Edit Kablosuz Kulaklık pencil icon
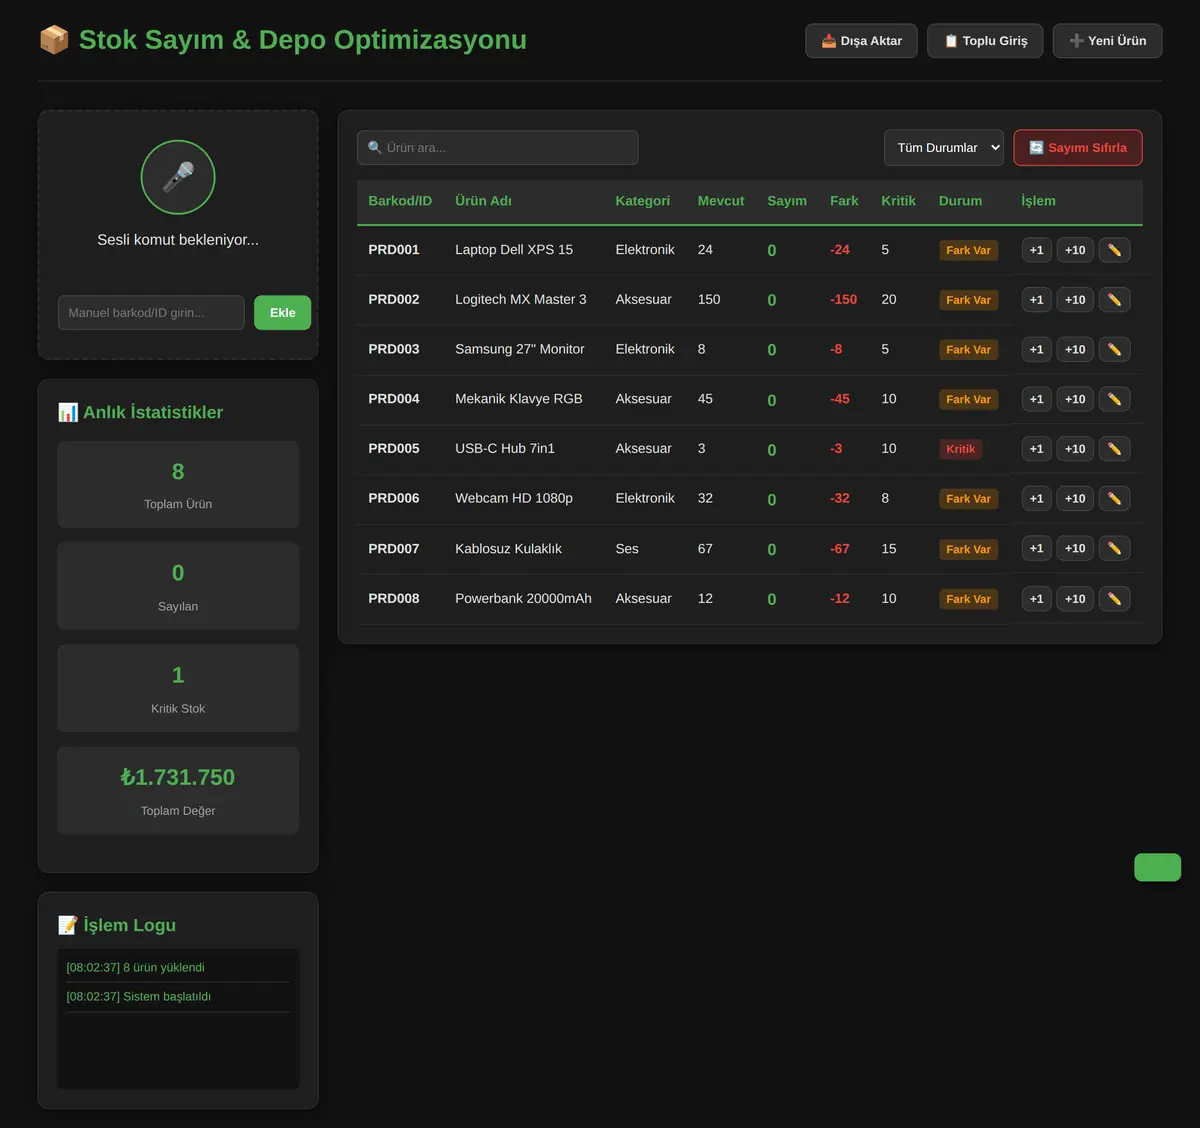 pyautogui.click(x=1114, y=548)
